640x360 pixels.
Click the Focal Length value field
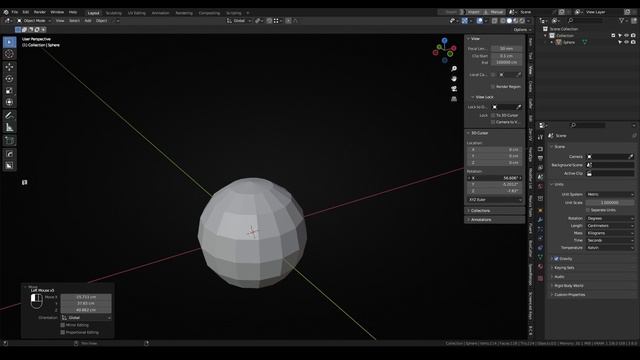[x=506, y=49]
